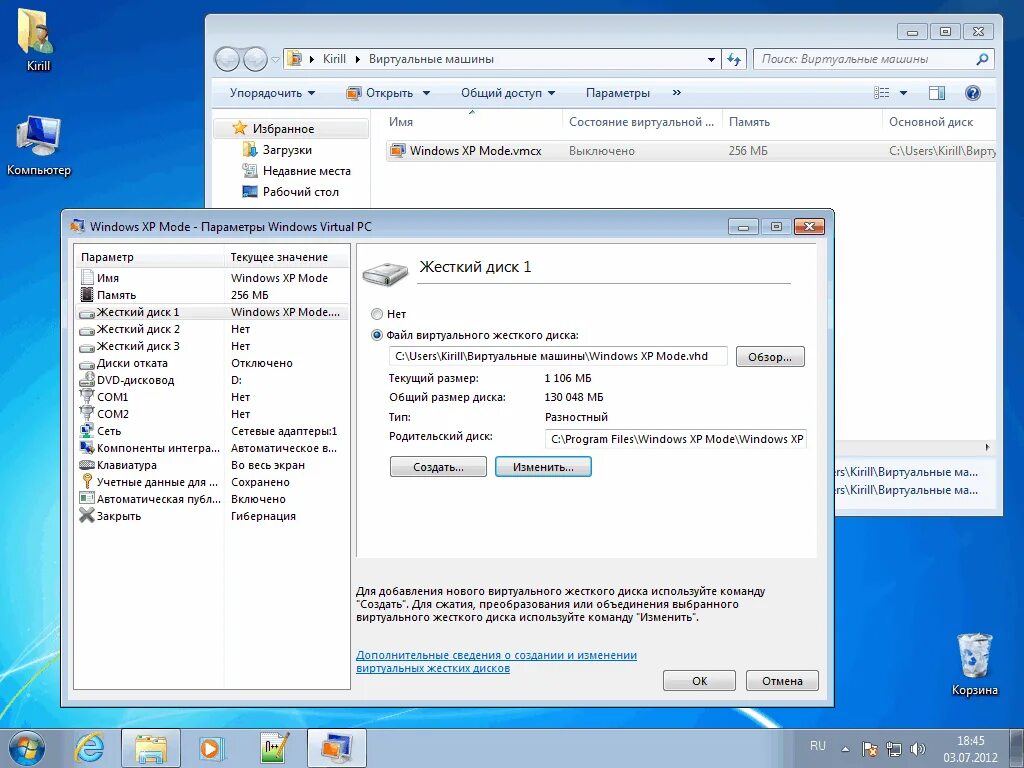The image size is (1024, 768).
Task: Click Отмена in the settings dialog
Action: click(782, 680)
